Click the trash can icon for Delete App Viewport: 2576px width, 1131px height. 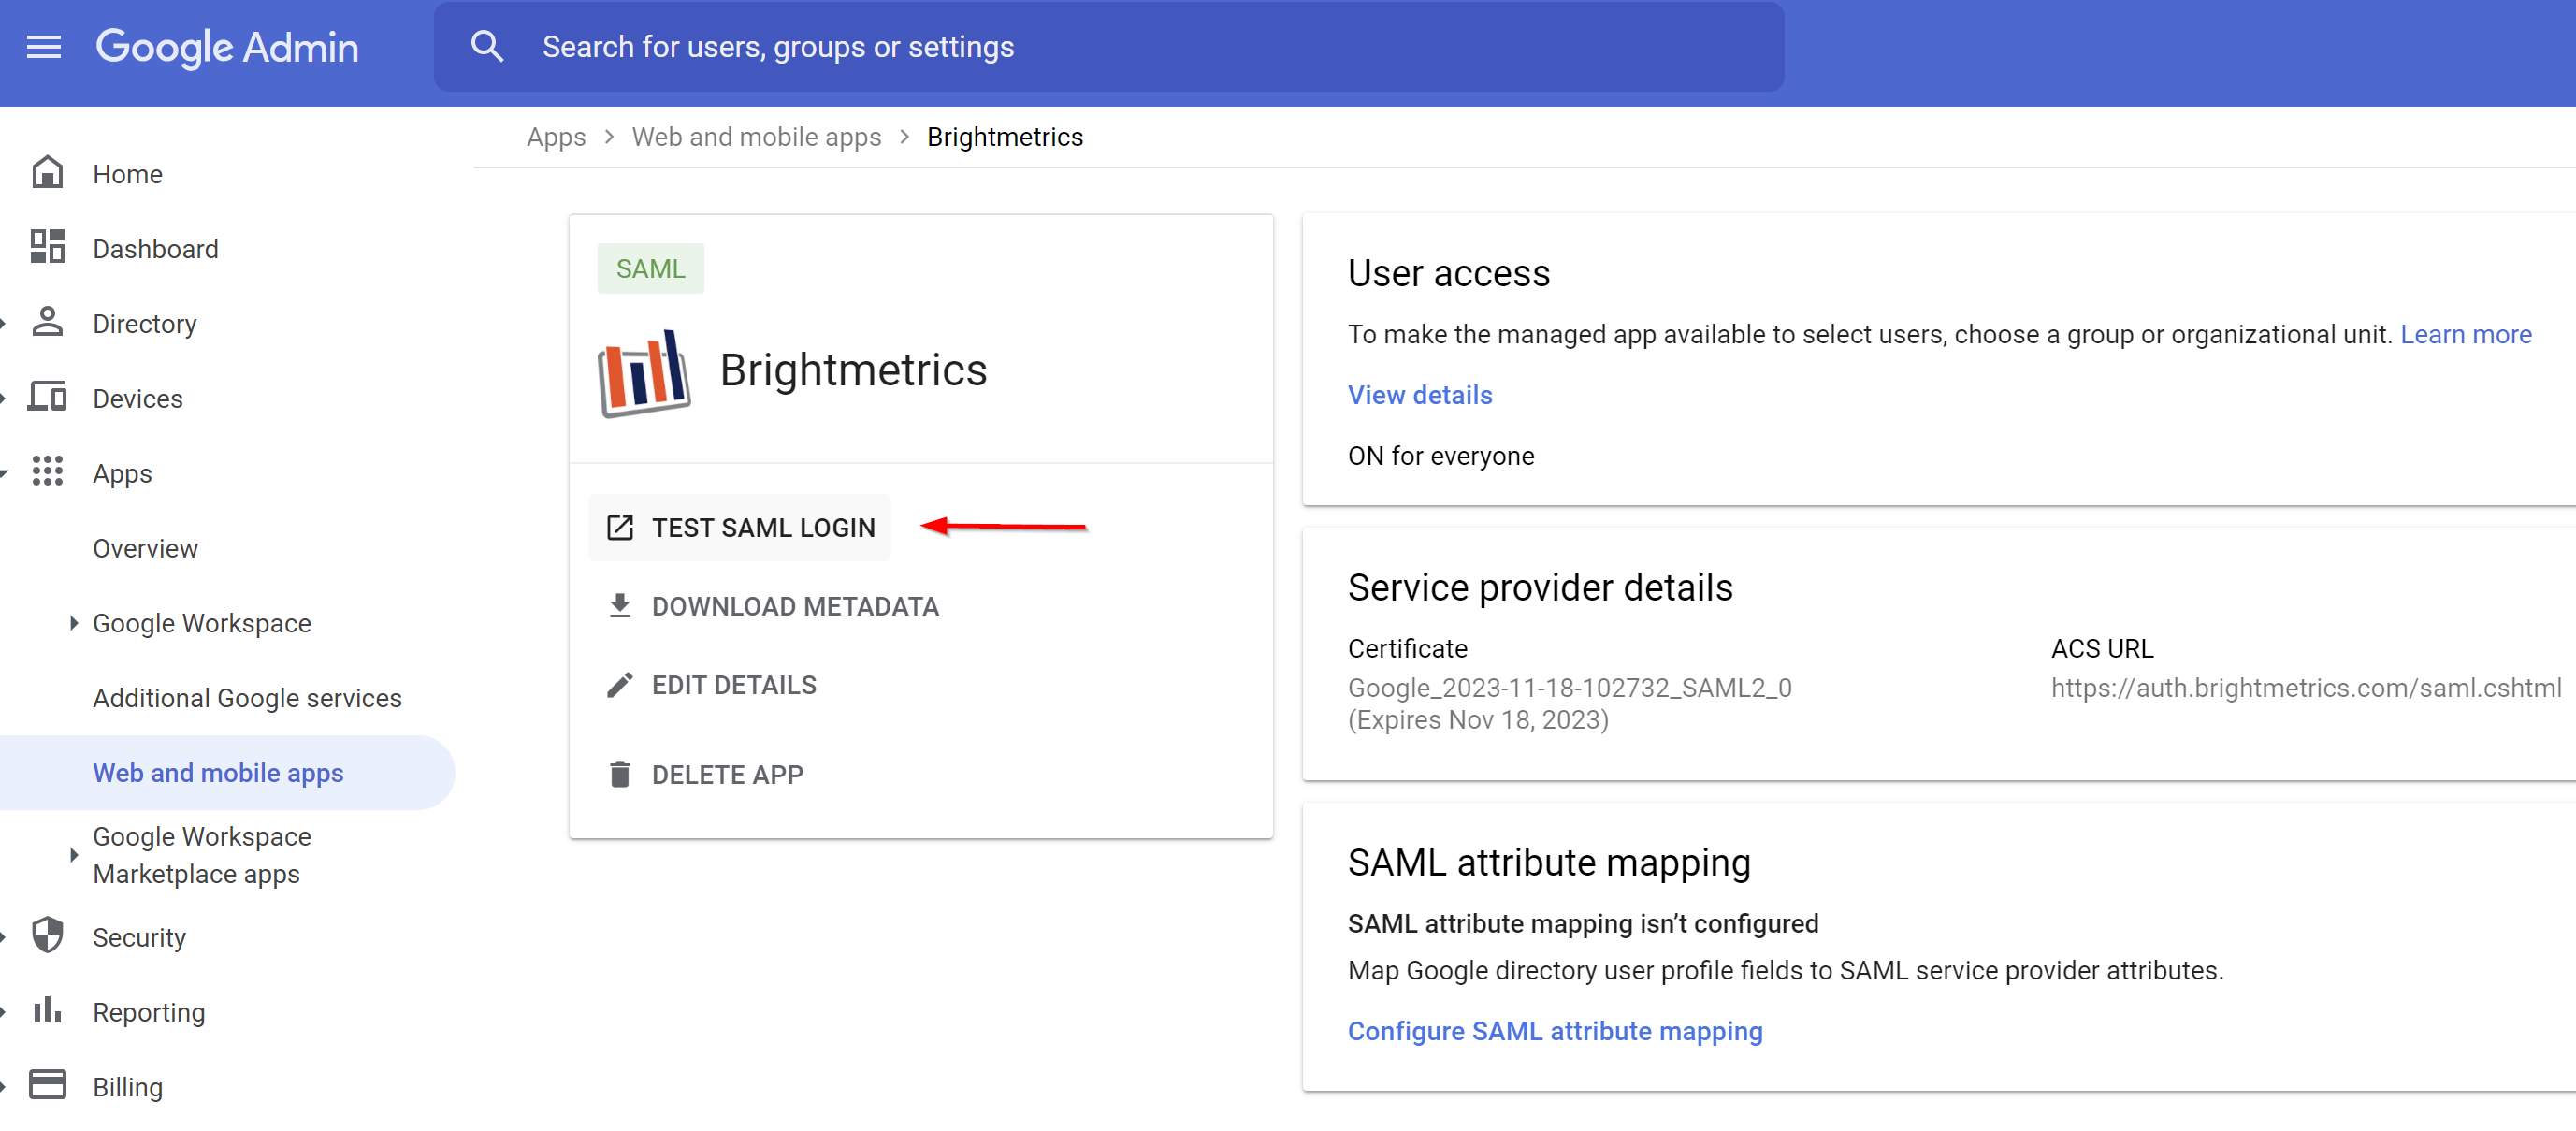click(620, 775)
